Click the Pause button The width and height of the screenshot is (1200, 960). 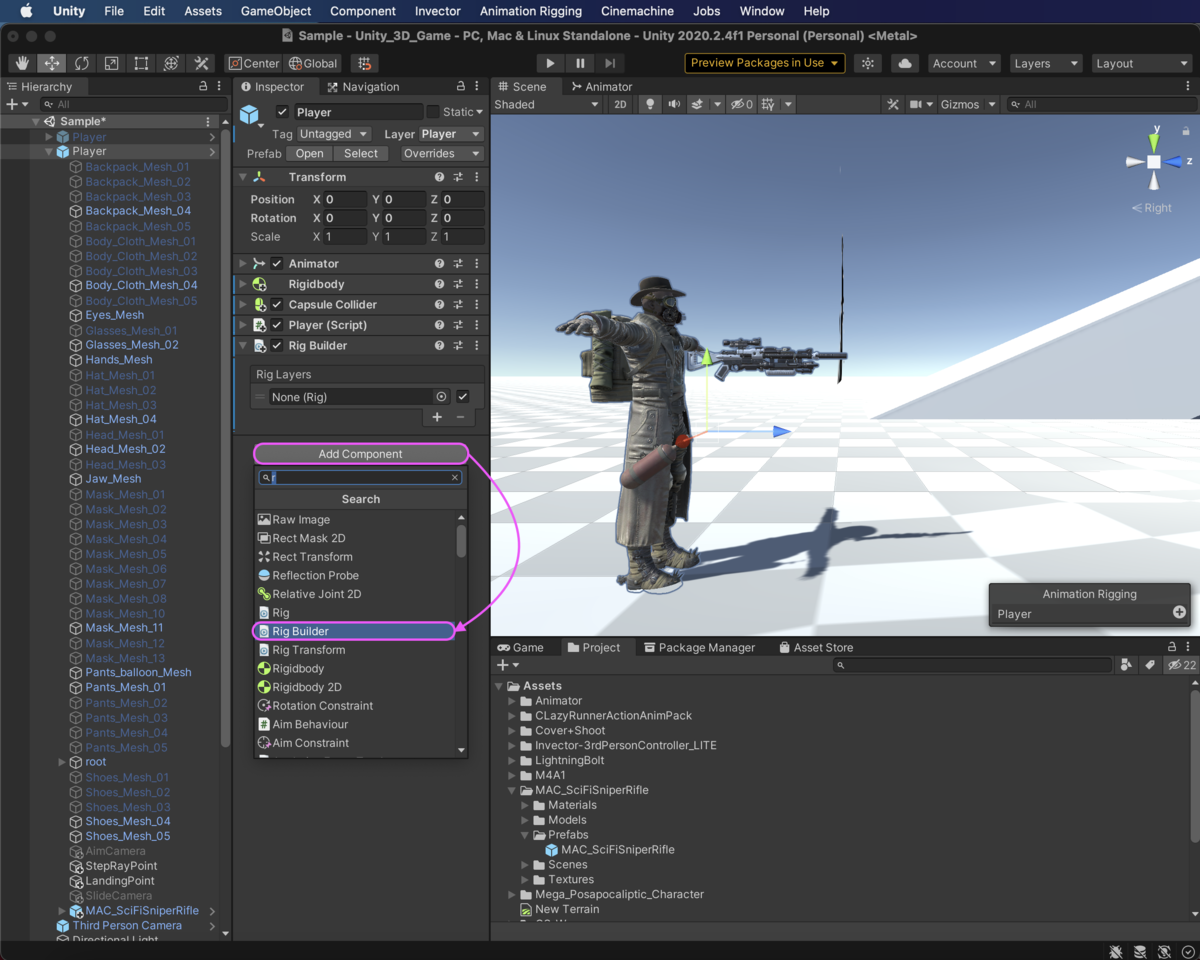580,63
